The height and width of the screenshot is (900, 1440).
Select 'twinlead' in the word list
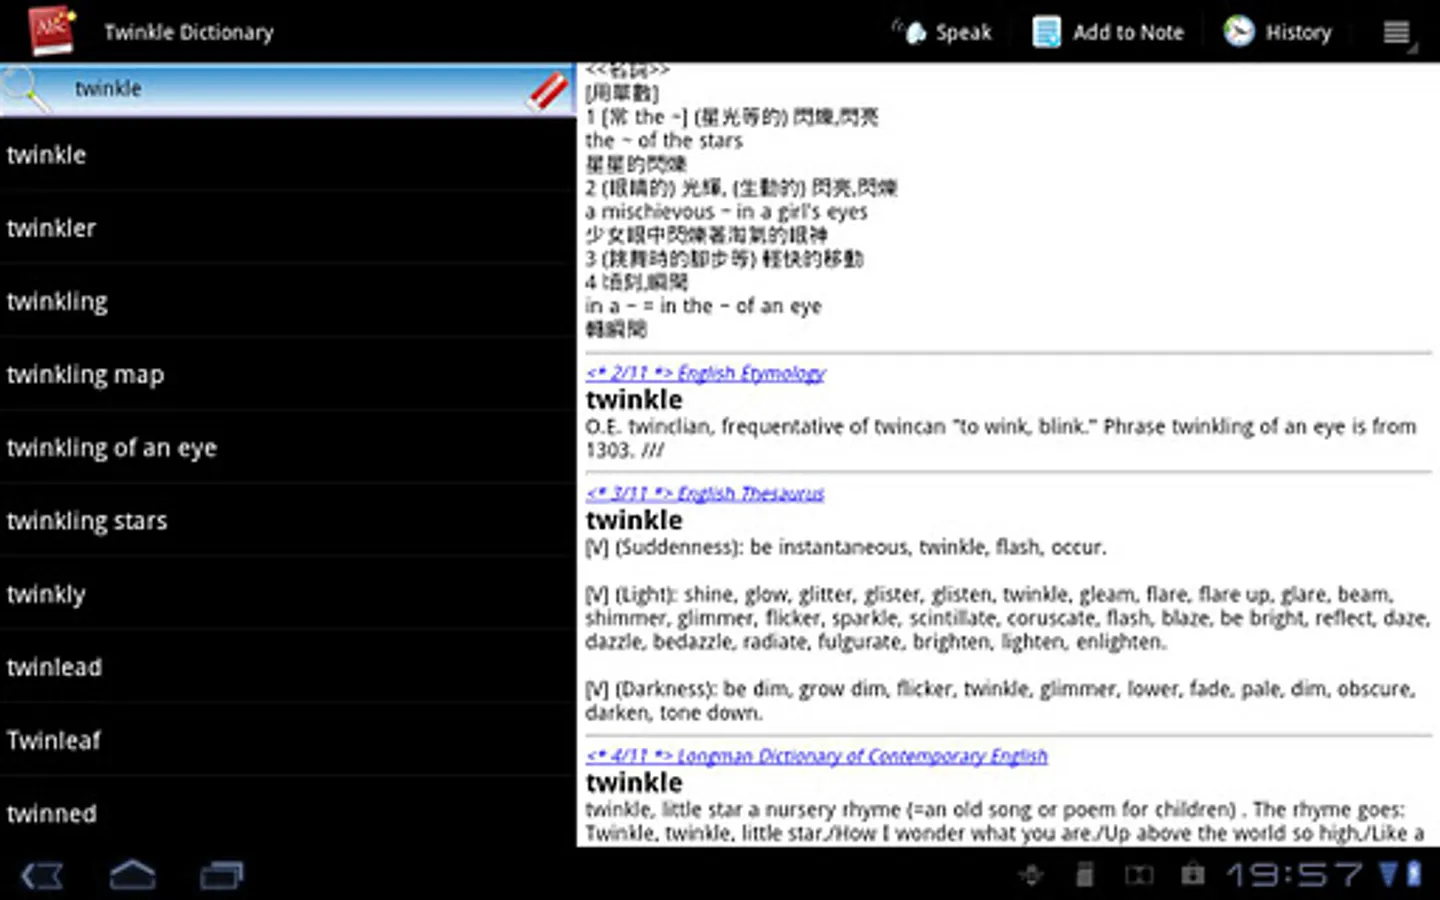[x=287, y=667]
